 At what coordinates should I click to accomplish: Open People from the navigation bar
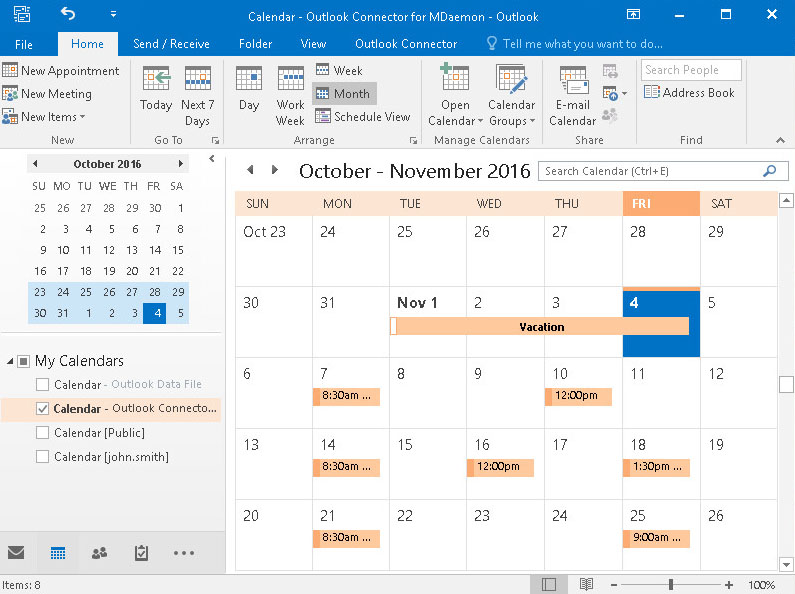(99, 552)
